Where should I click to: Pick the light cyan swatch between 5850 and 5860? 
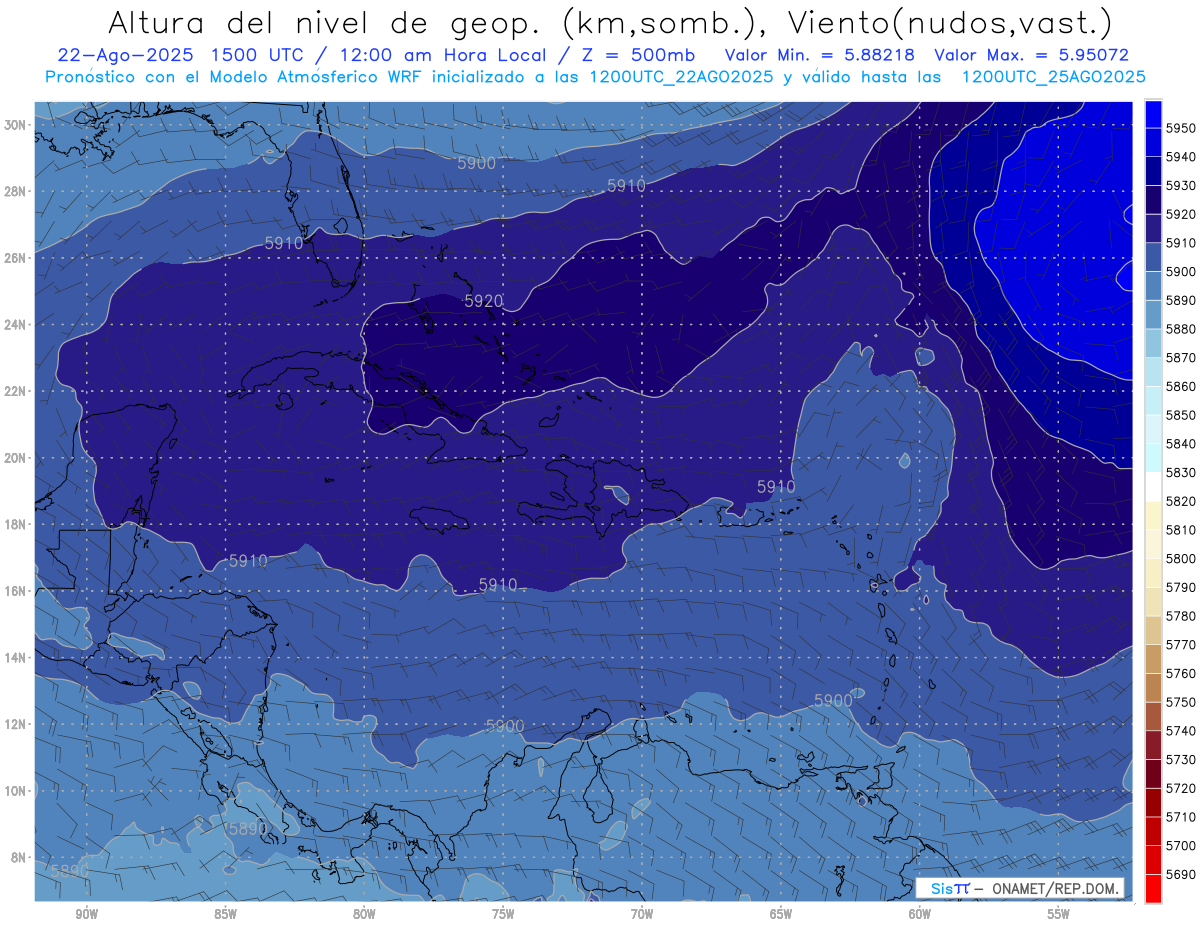[1153, 401]
